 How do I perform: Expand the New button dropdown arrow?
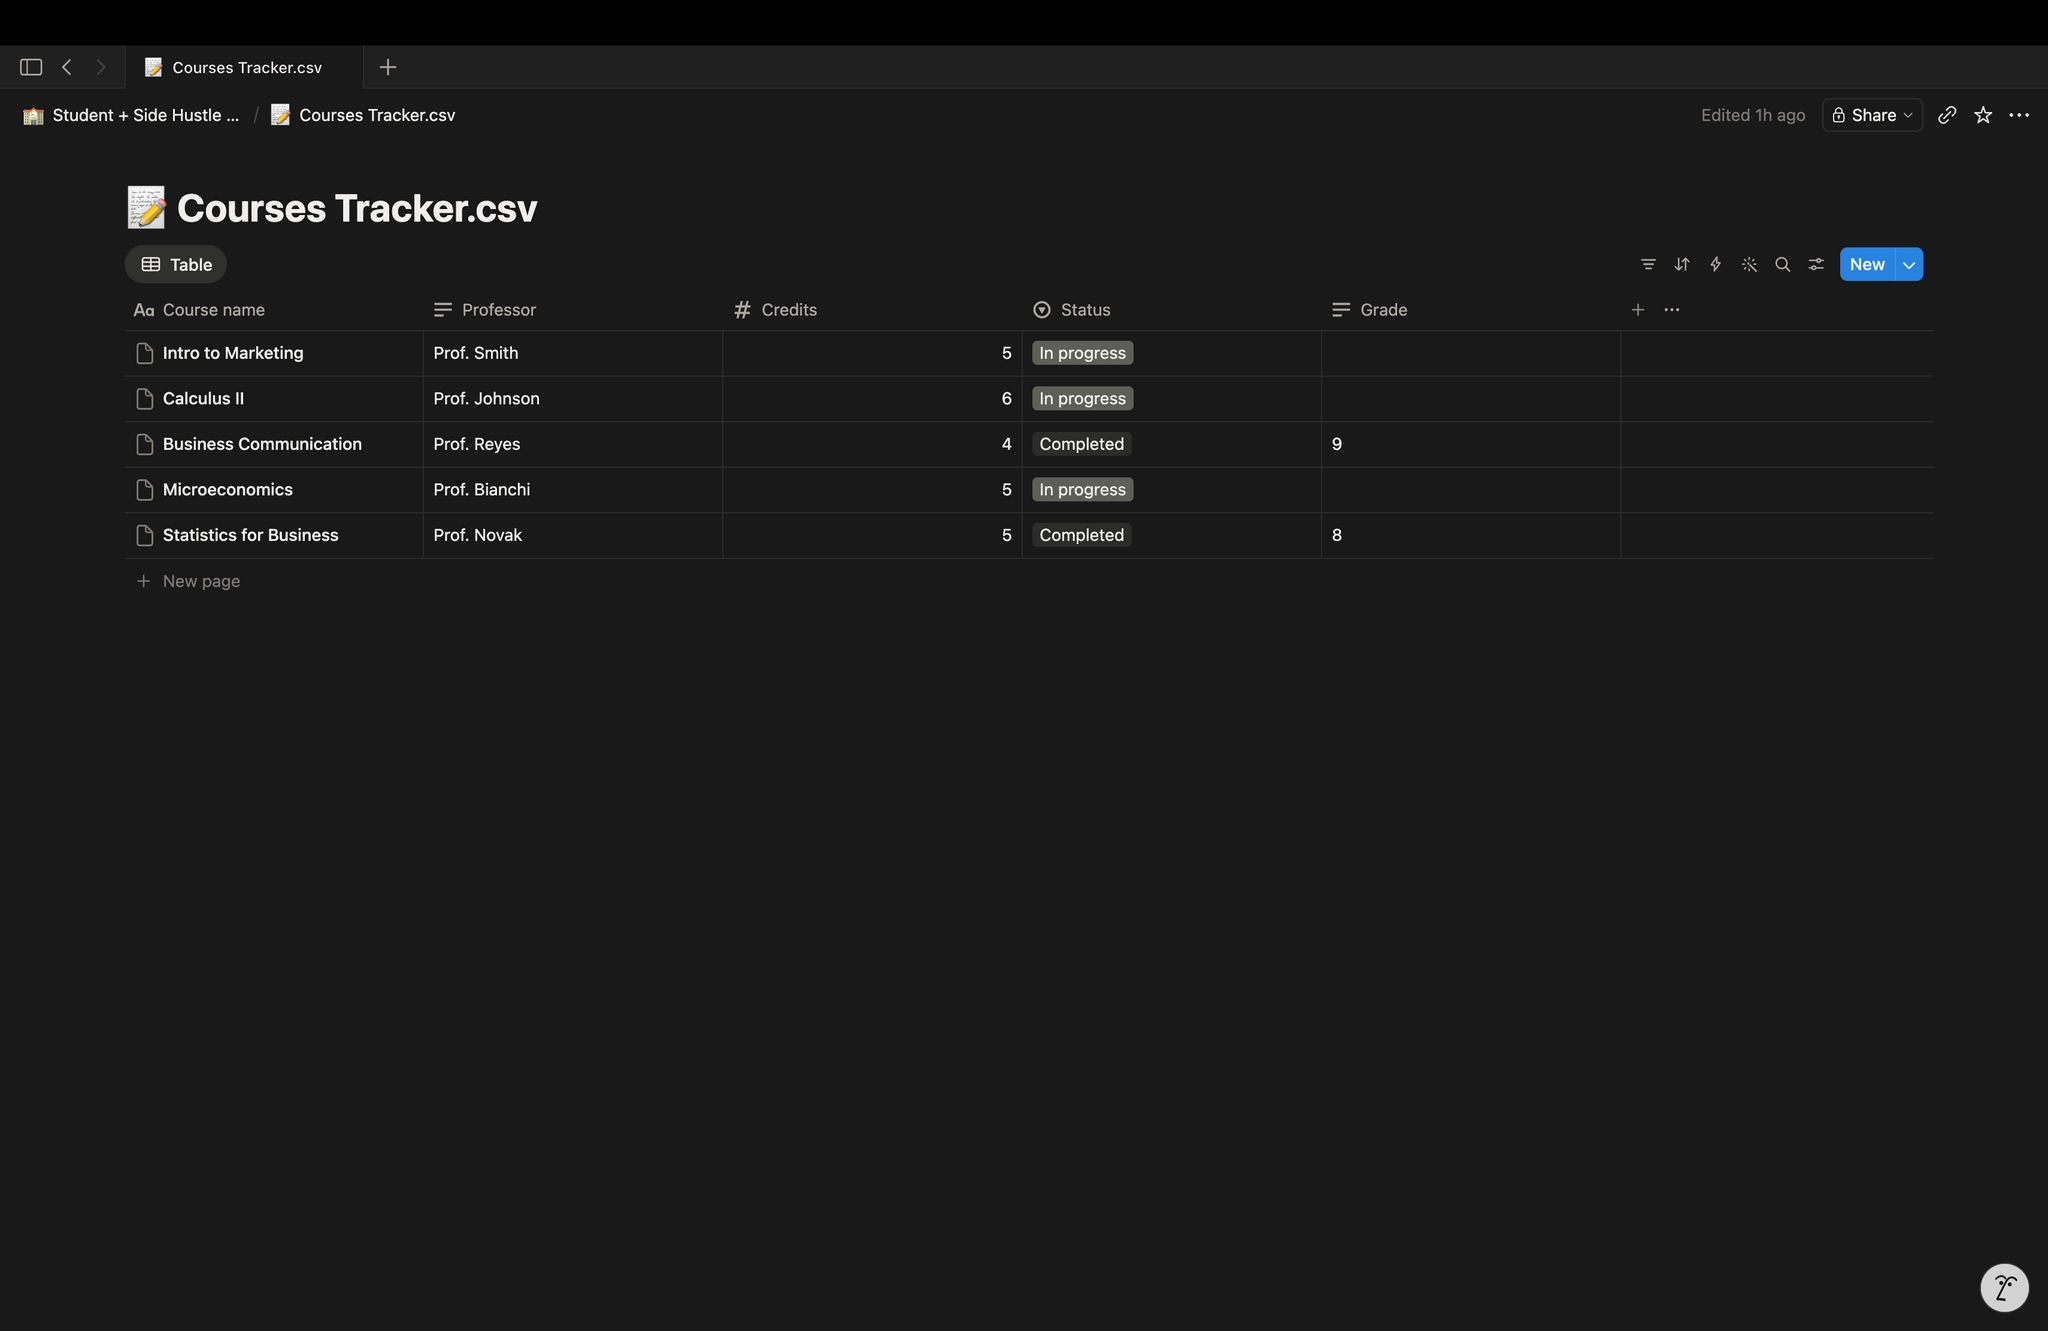pos(1909,264)
